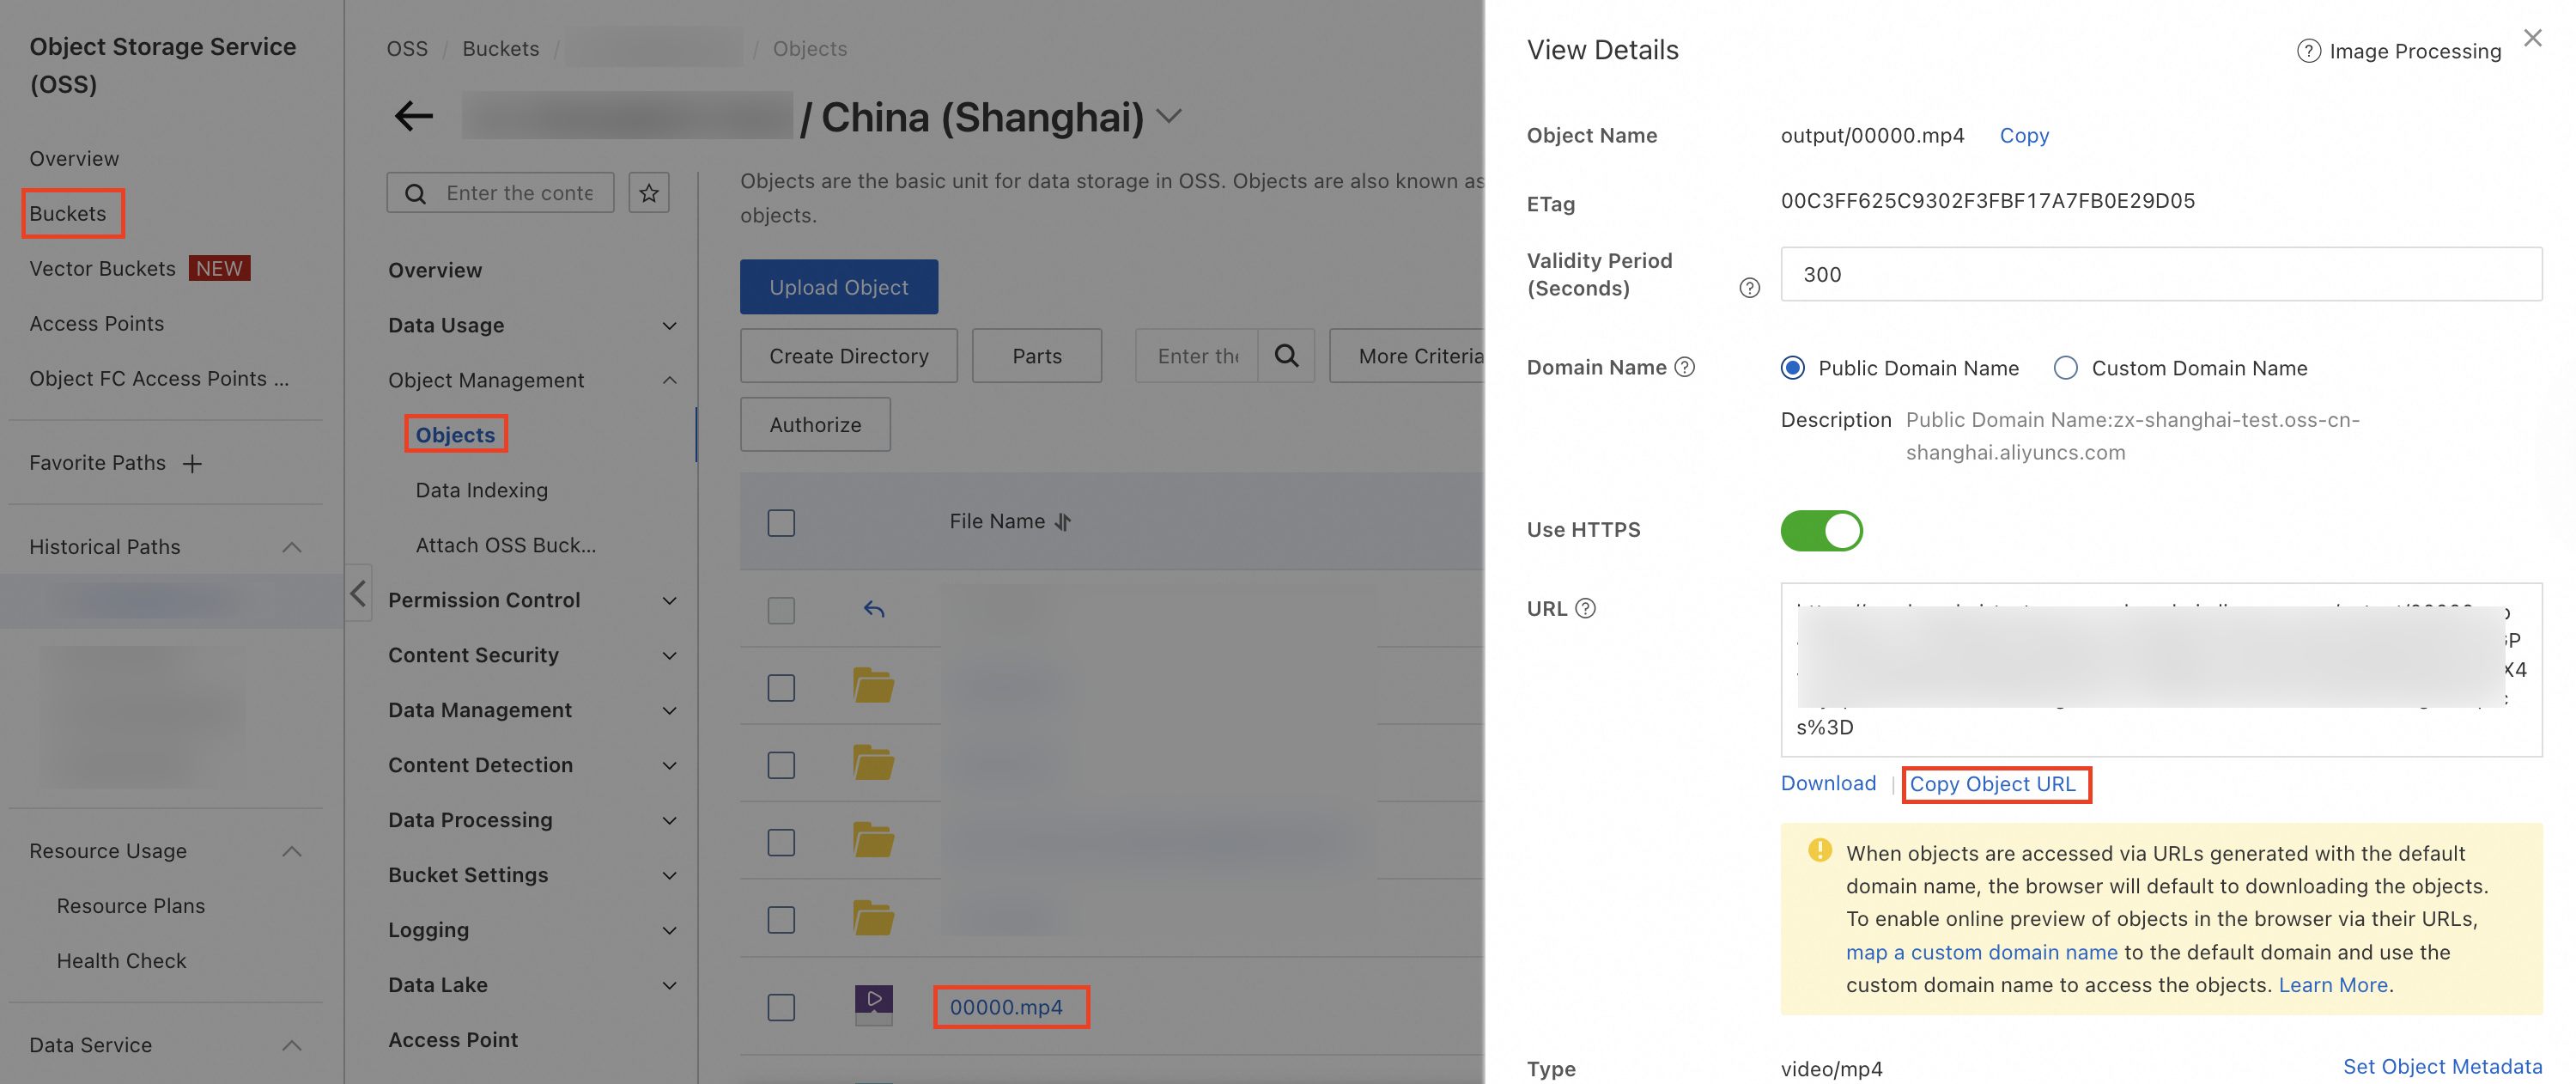Screen dimensions: 2576x1084
Task: Click the Copy Object URL link
Action: (1992, 784)
